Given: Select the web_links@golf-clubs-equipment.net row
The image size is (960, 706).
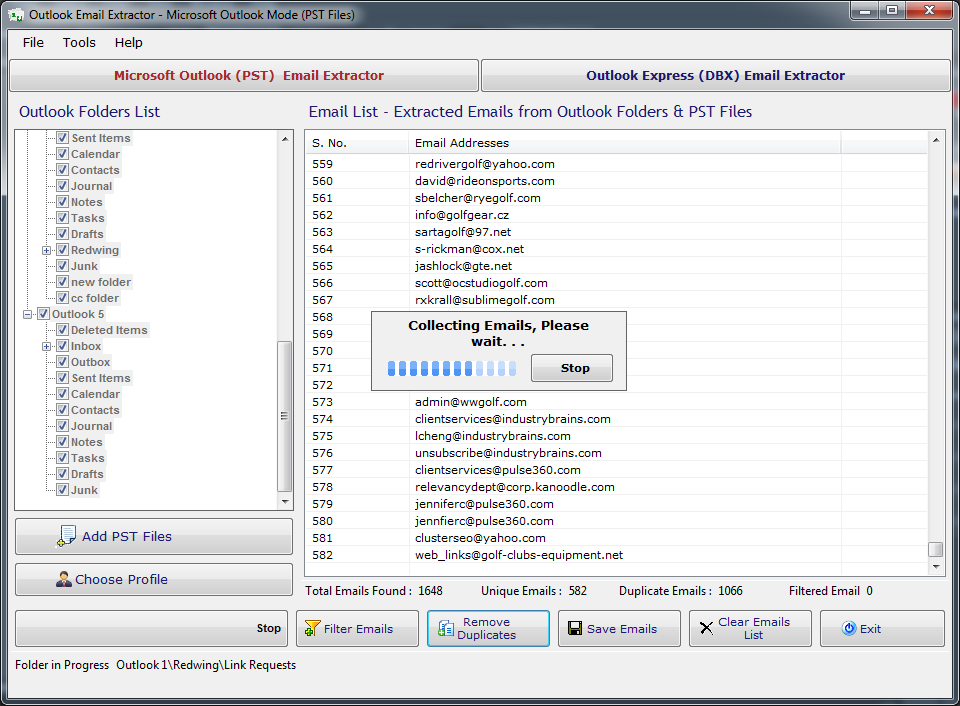Looking at the screenshot, I should [617, 555].
